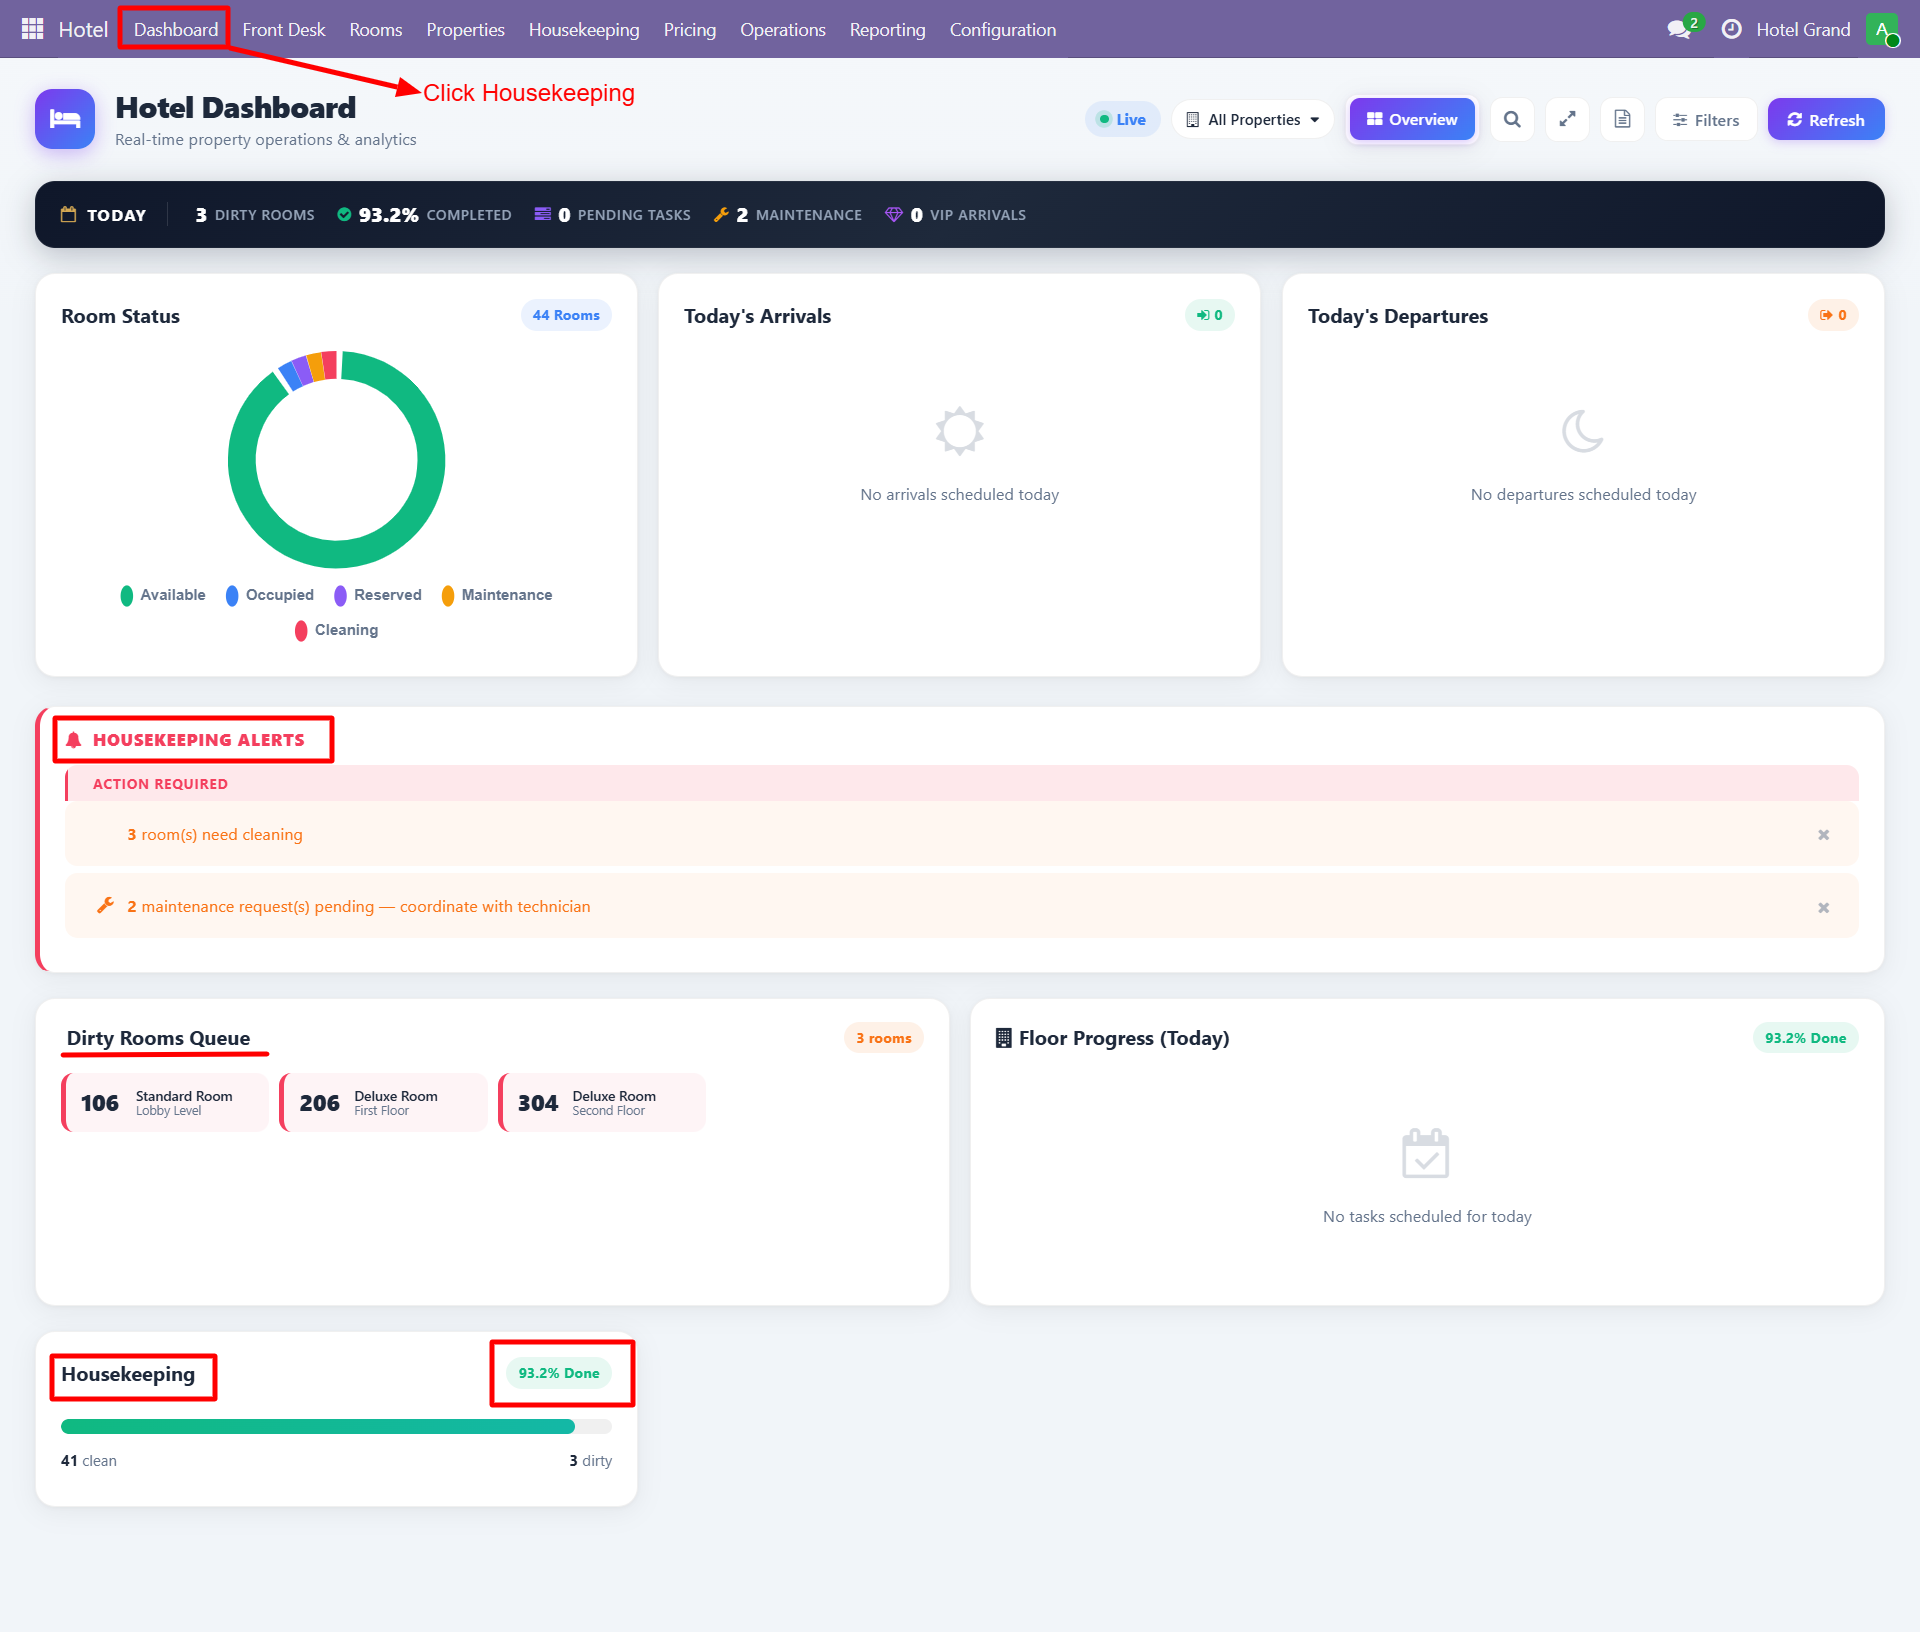This screenshot has height=1633, width=1920.
Task: Go to the Housekeeping menu item
Action: (584, 29)
